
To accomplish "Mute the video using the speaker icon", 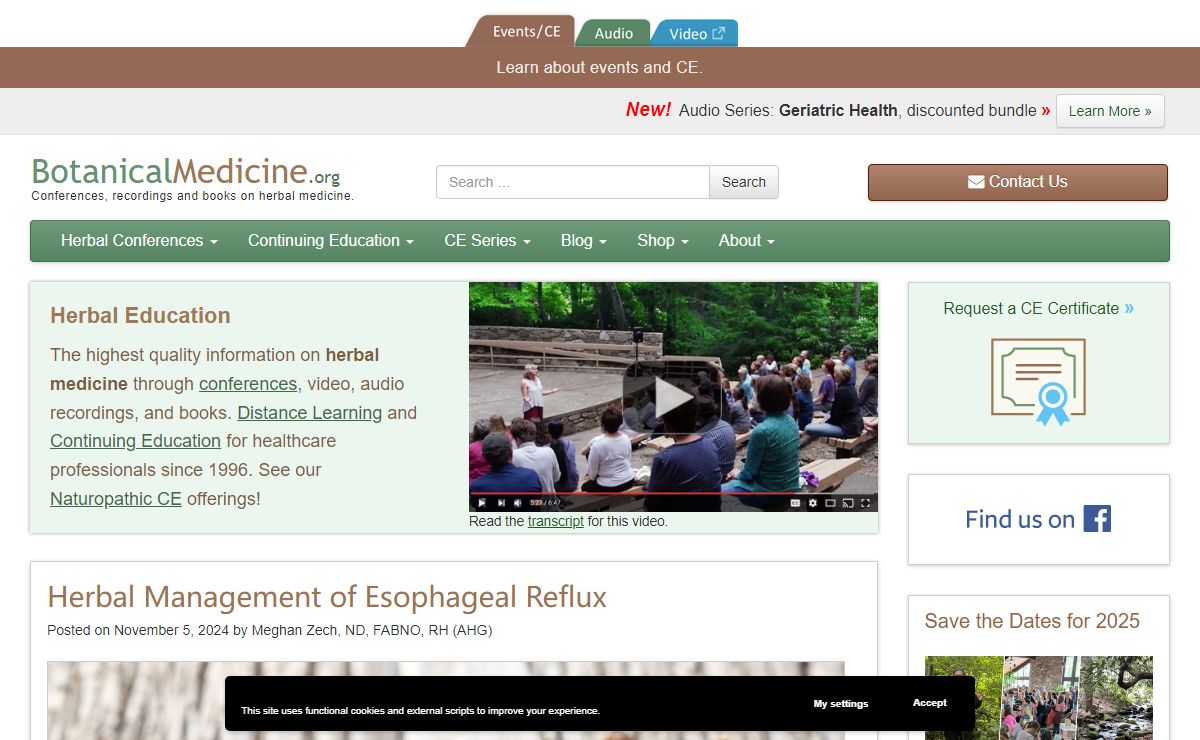I will [517, 503].
